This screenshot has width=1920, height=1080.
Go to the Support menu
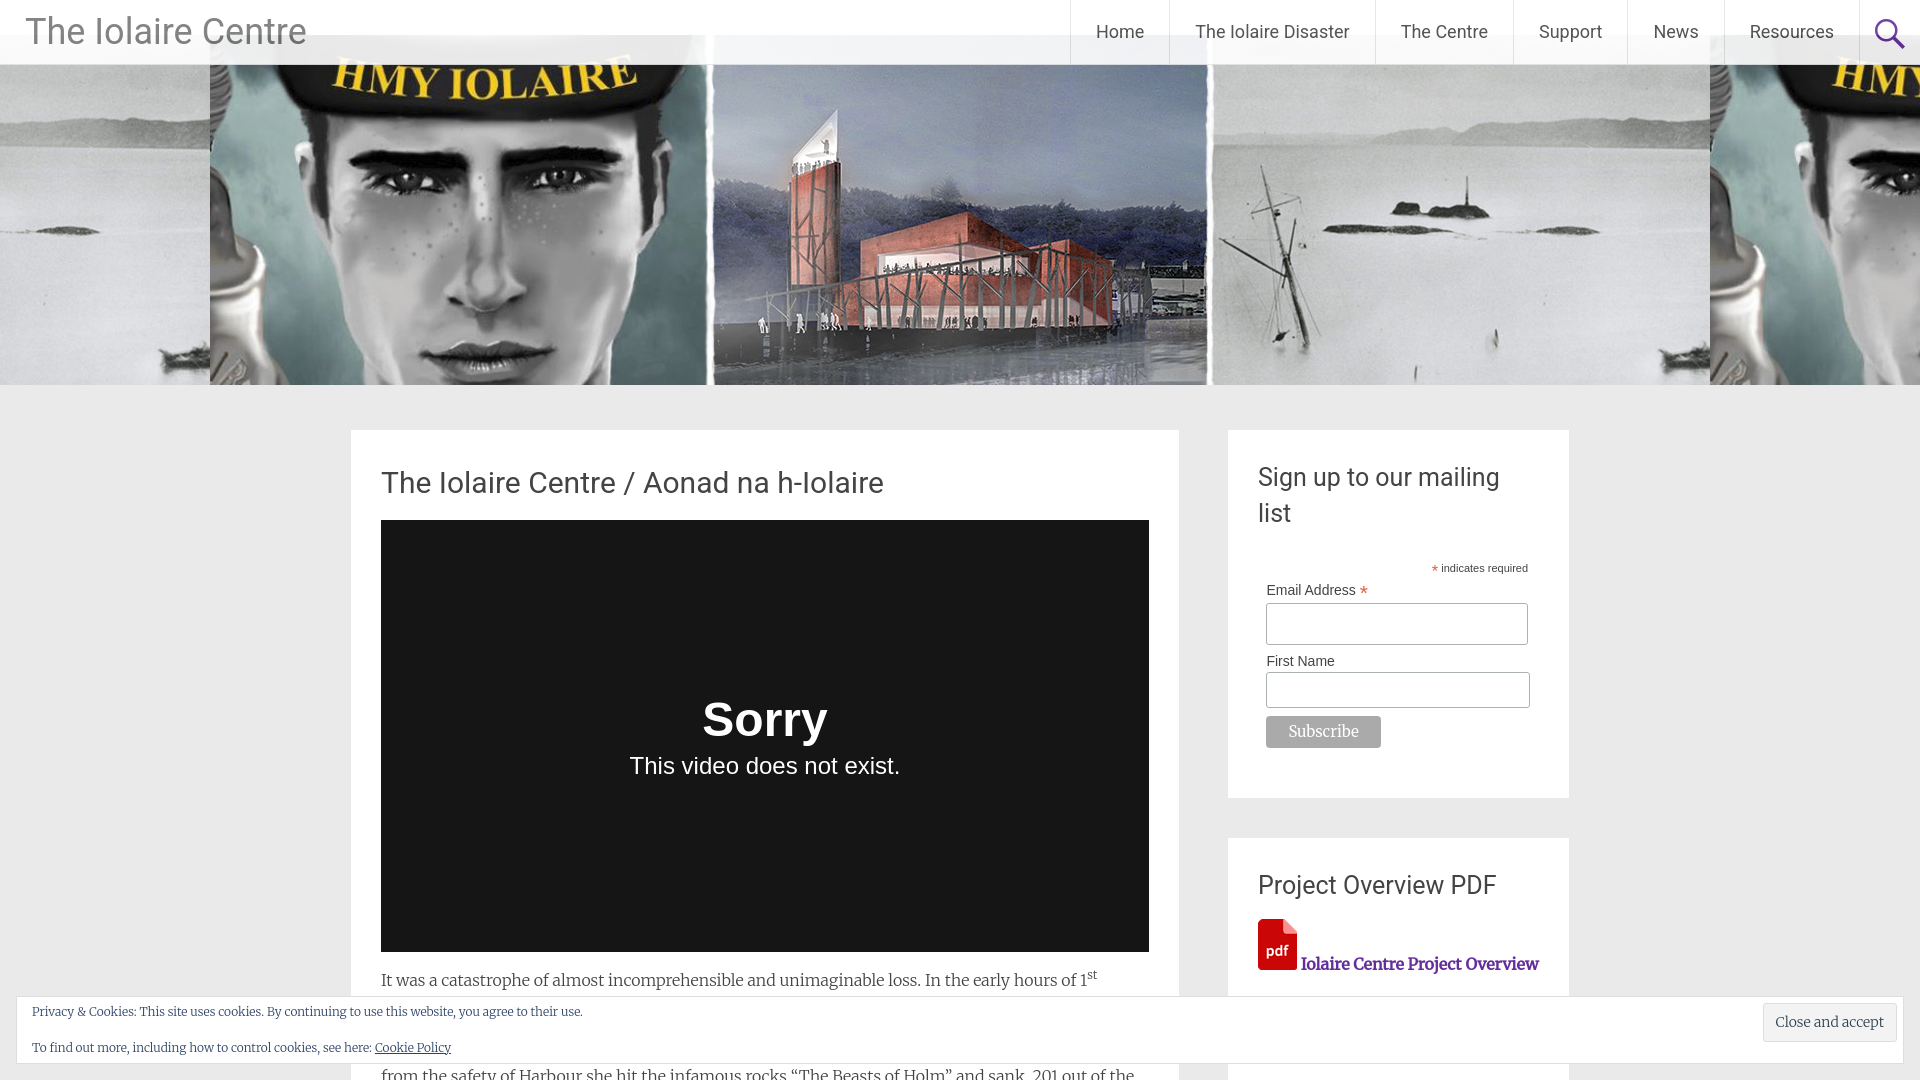[1570, 32]
